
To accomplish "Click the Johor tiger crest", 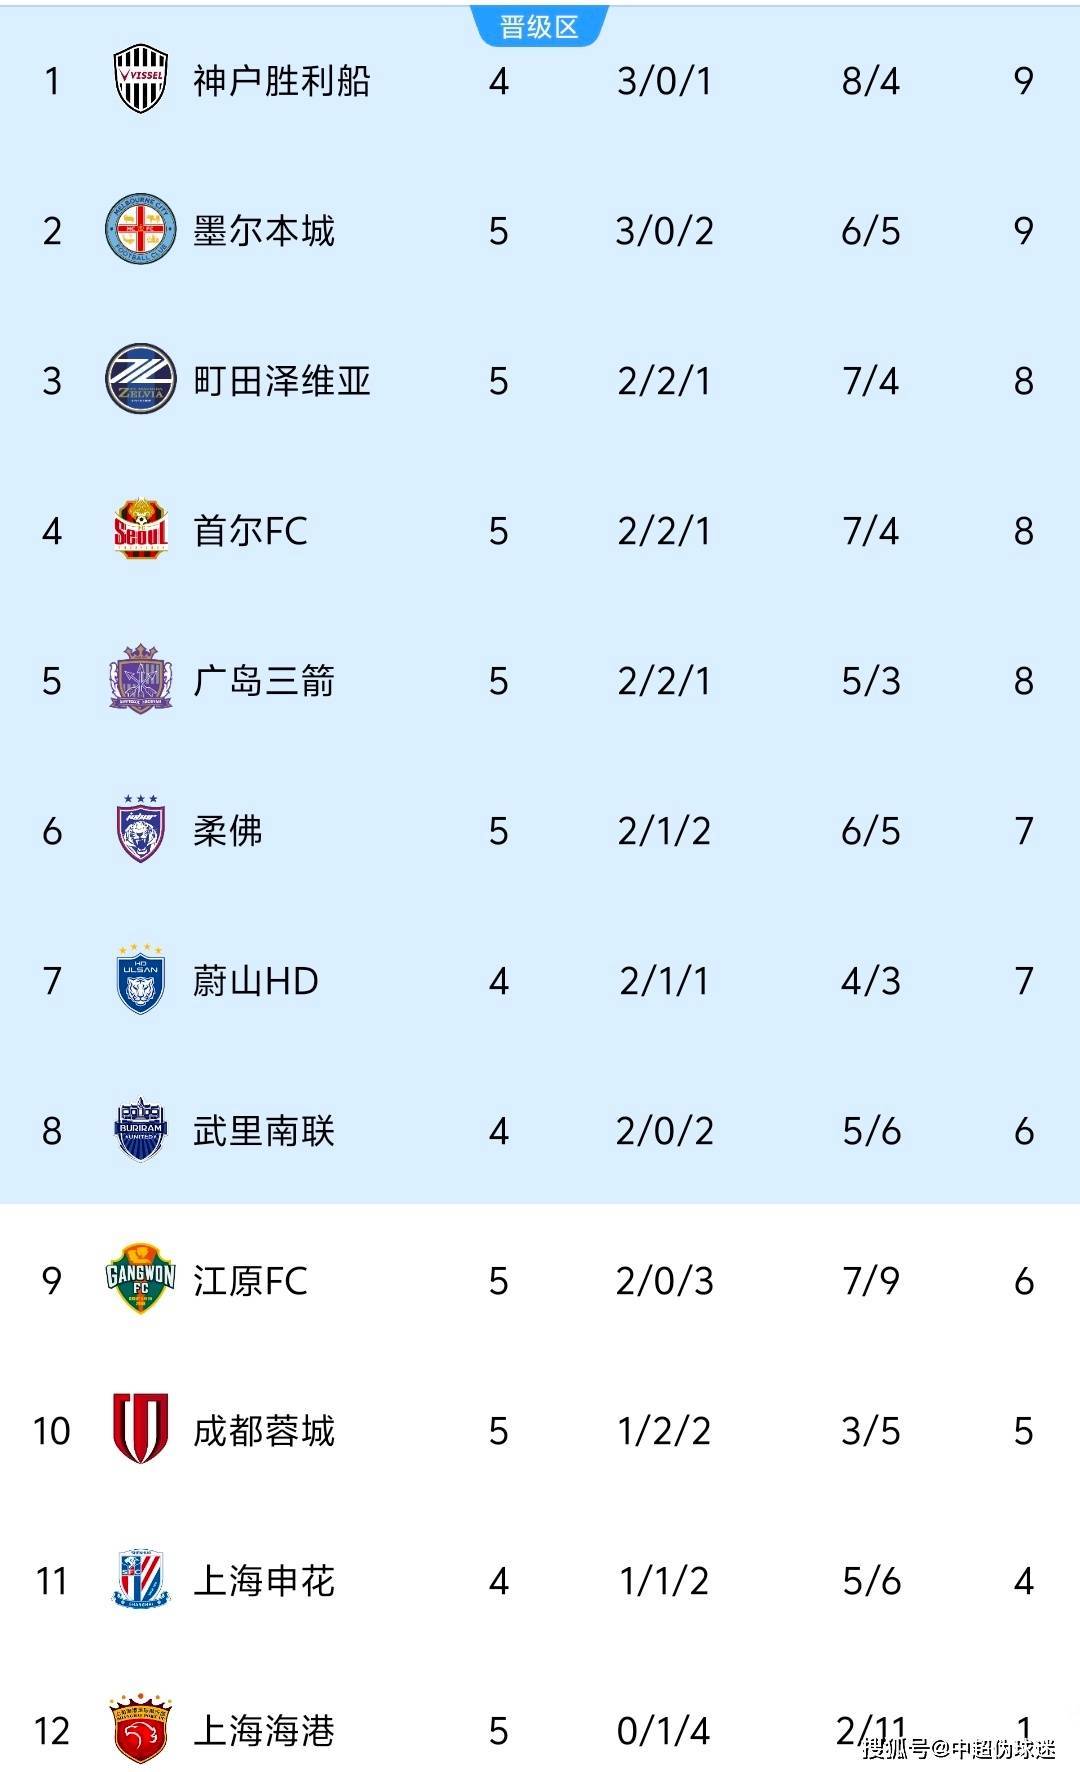I will coord(140,830).
